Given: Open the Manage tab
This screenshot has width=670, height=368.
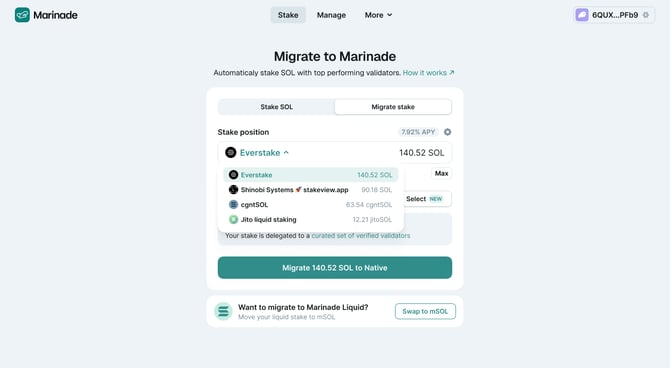Looking at the screenshot, I should coord(331,15).
